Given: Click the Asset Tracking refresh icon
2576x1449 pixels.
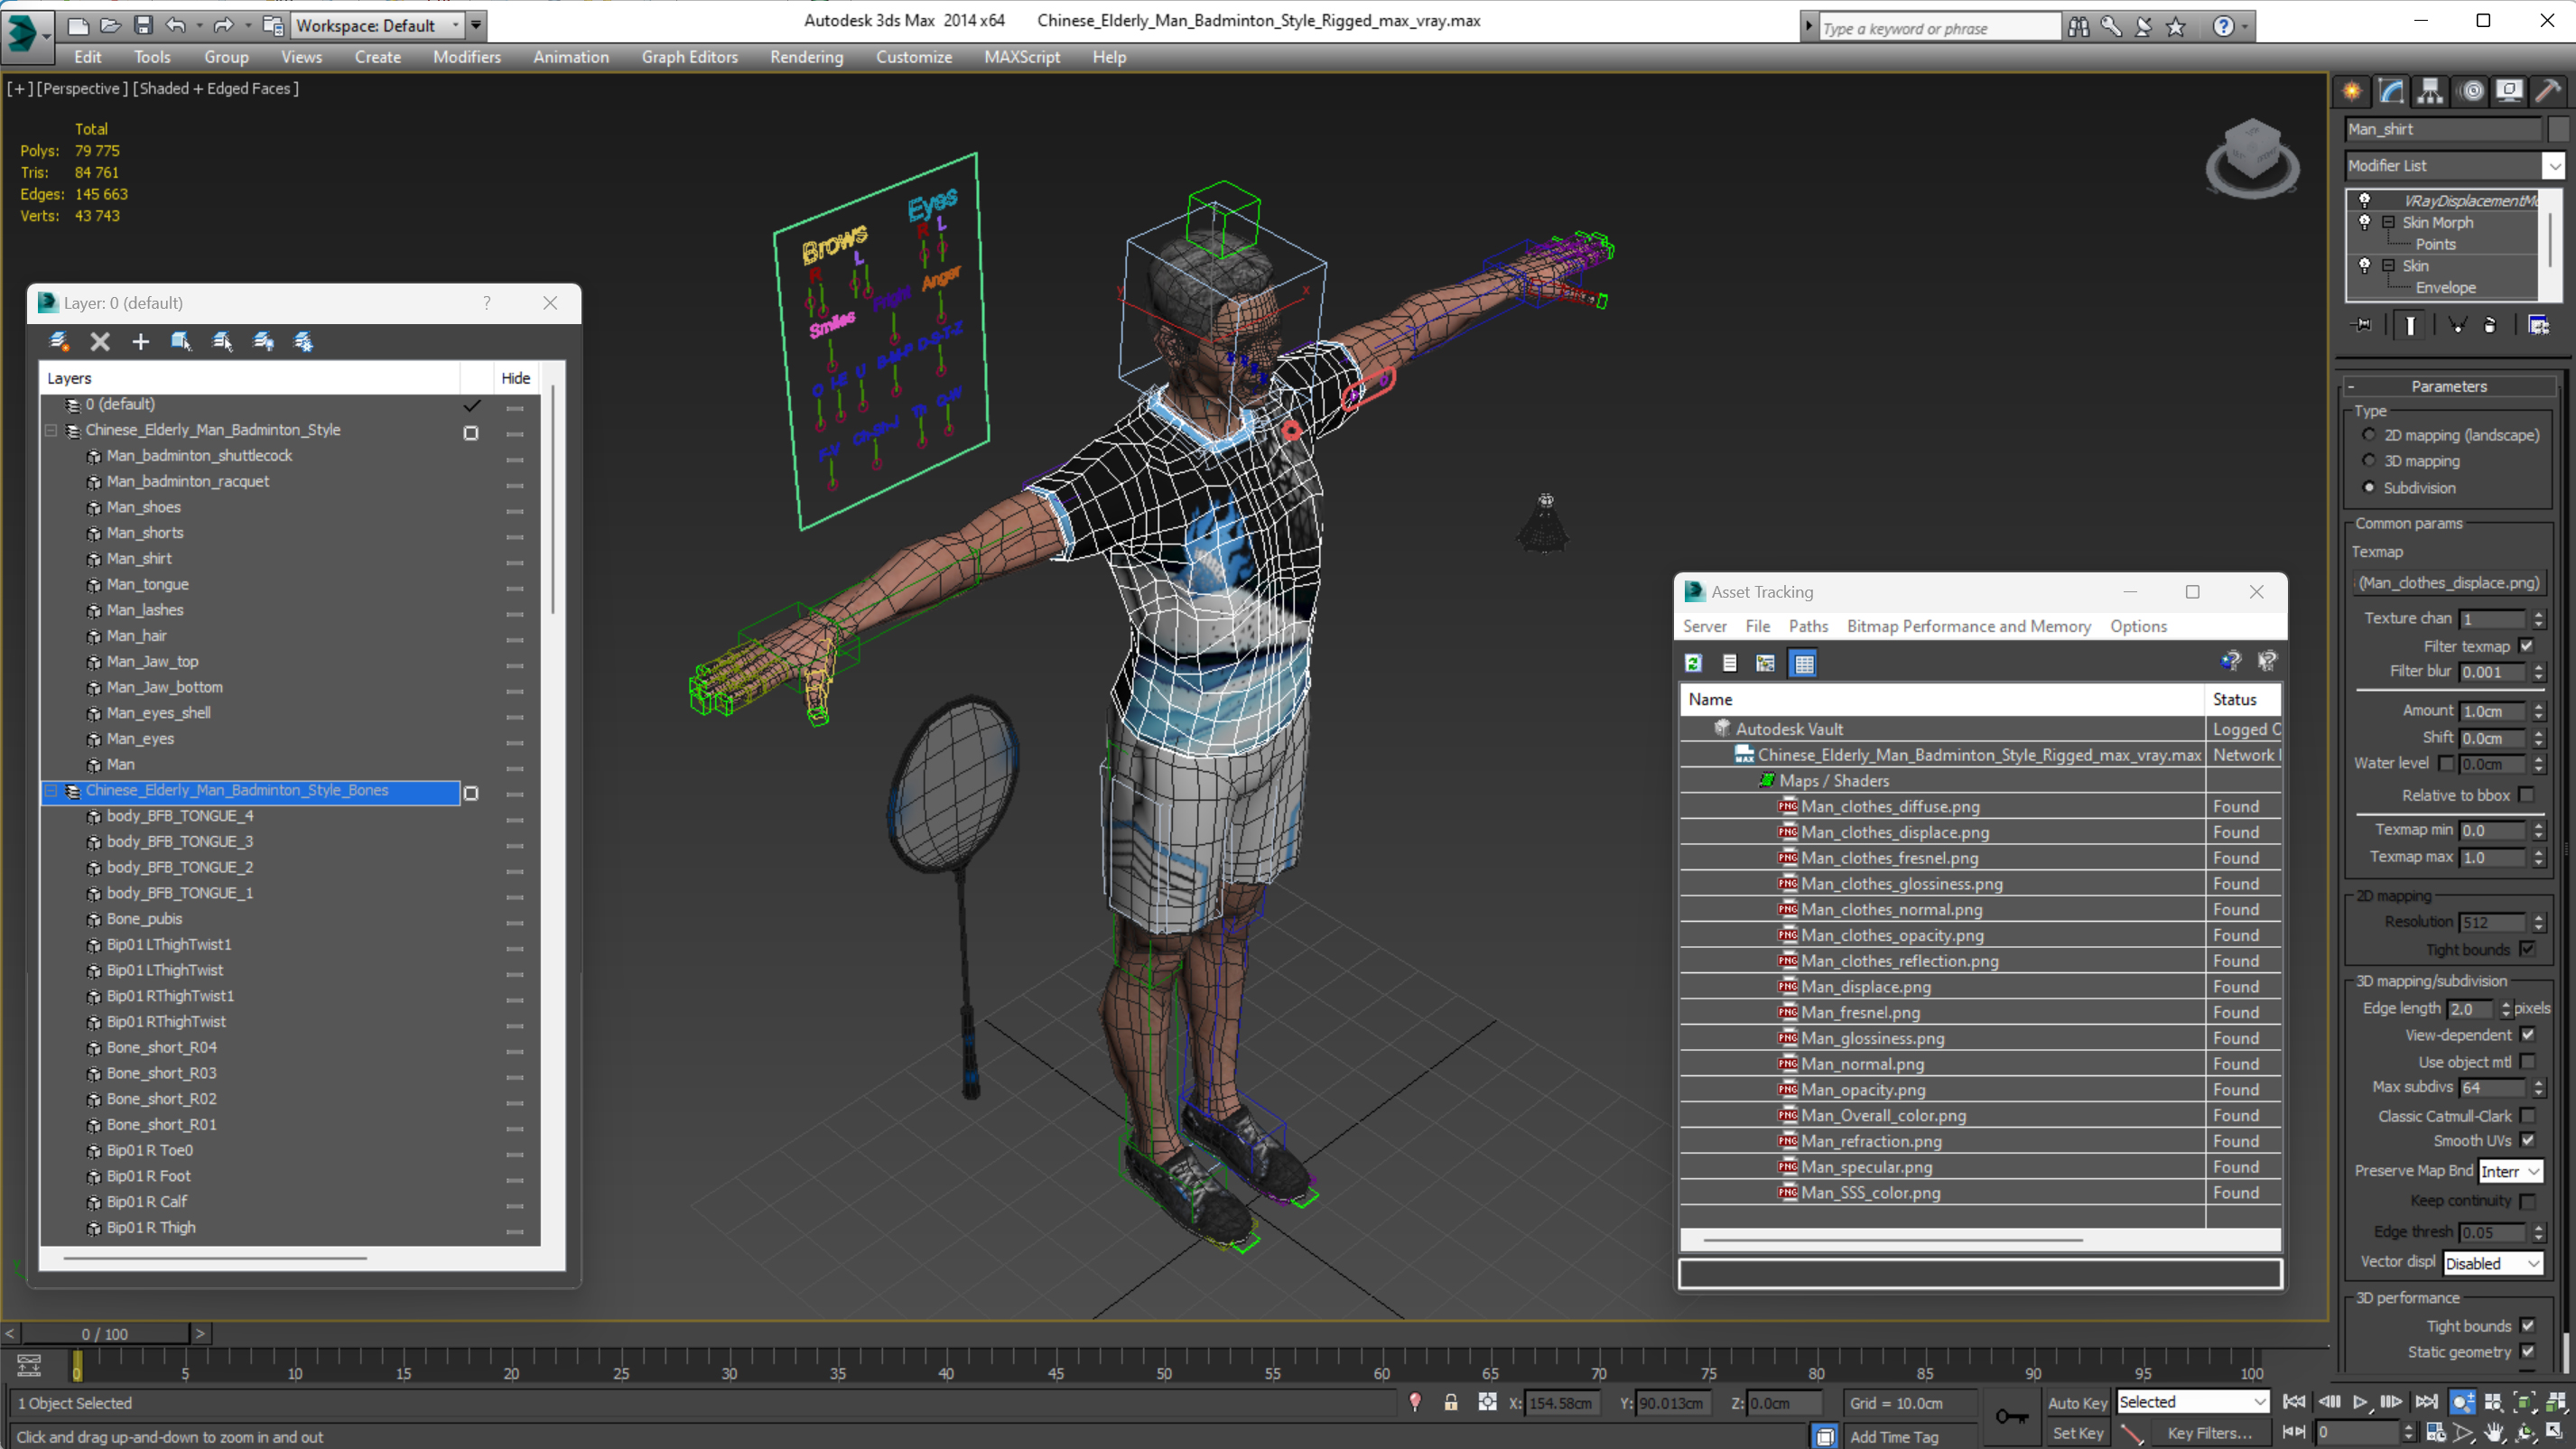Looking at the screenshot, I should [1693, 662].
